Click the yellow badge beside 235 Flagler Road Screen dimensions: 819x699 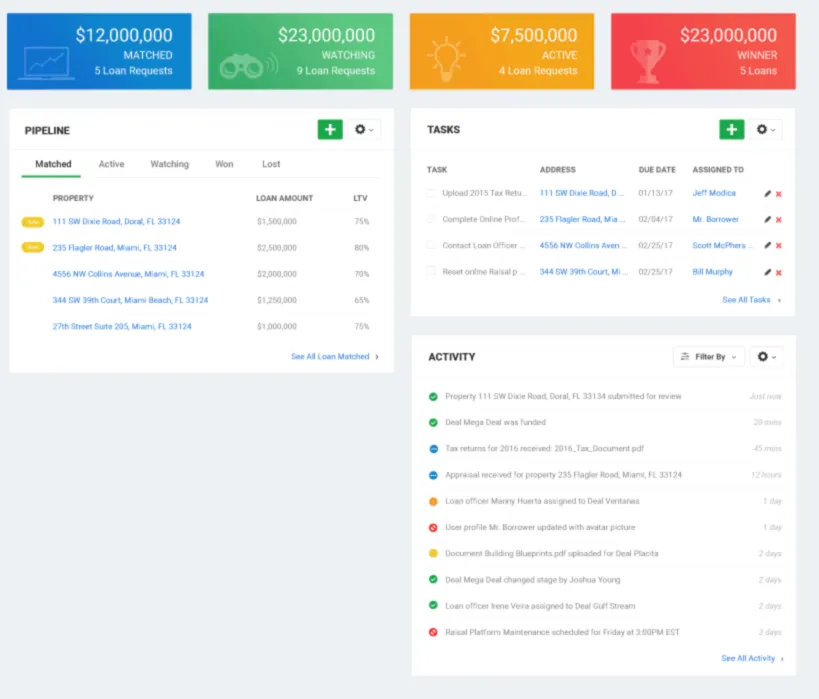click(x=32, y=247)
